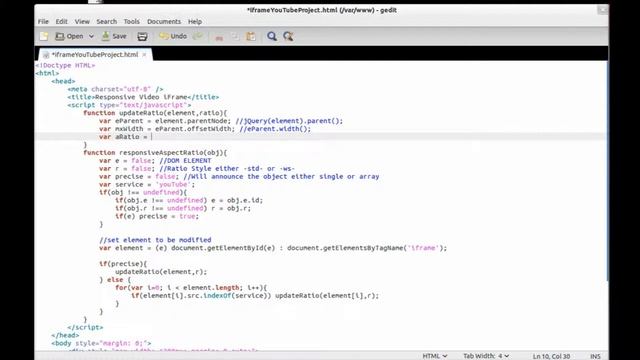Click the 'function updateRatio(element,ratio){' line
The height and width of the screenshot is (360, 640).
pos(155,113)
